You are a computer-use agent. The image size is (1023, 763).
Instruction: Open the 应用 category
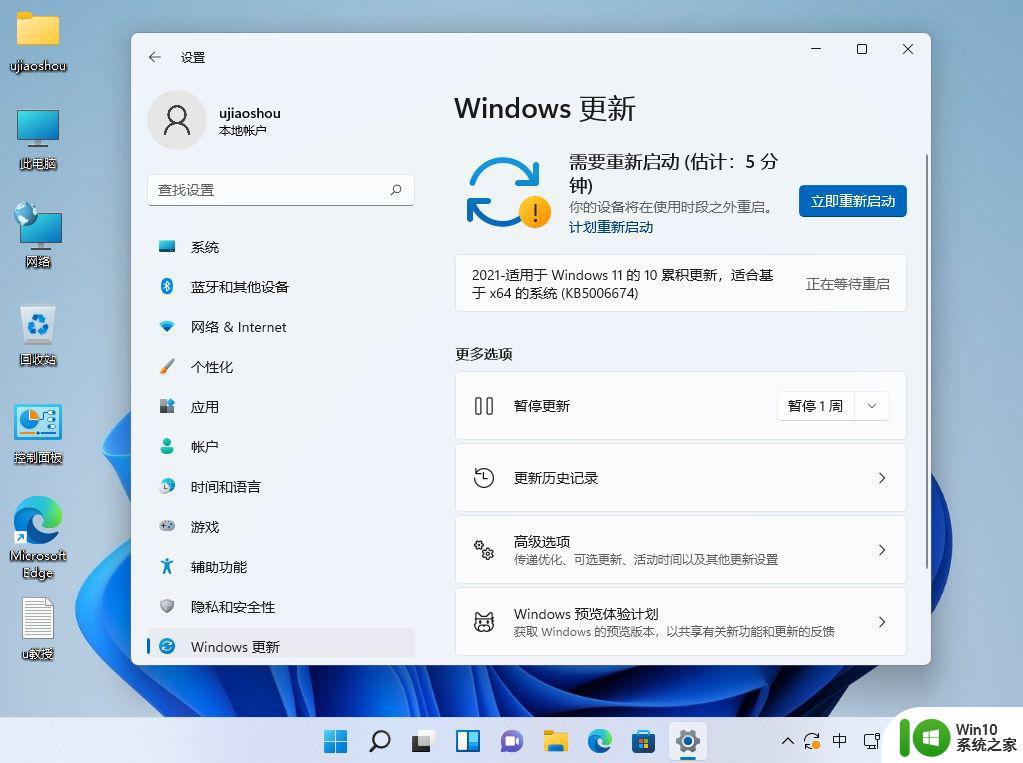[281, 406]
